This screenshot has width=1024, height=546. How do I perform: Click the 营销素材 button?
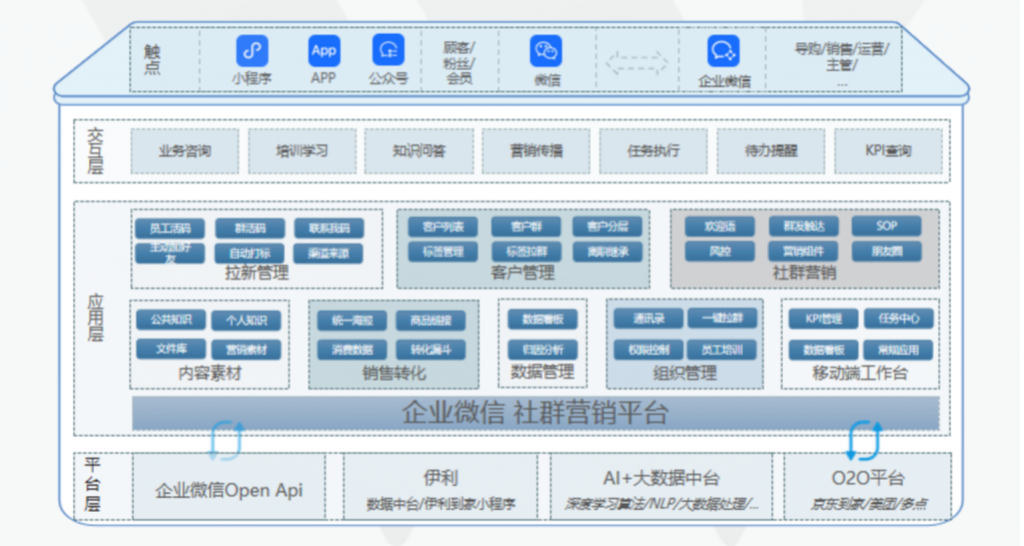tap(247, 349)
